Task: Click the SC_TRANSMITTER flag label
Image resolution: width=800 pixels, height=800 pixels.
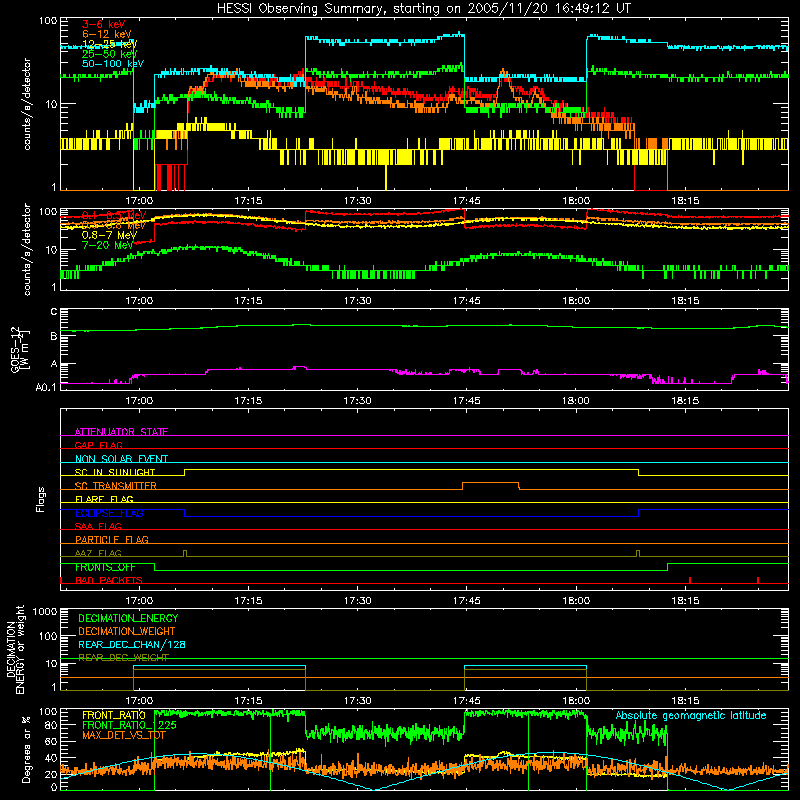Action: coord(115,485)
